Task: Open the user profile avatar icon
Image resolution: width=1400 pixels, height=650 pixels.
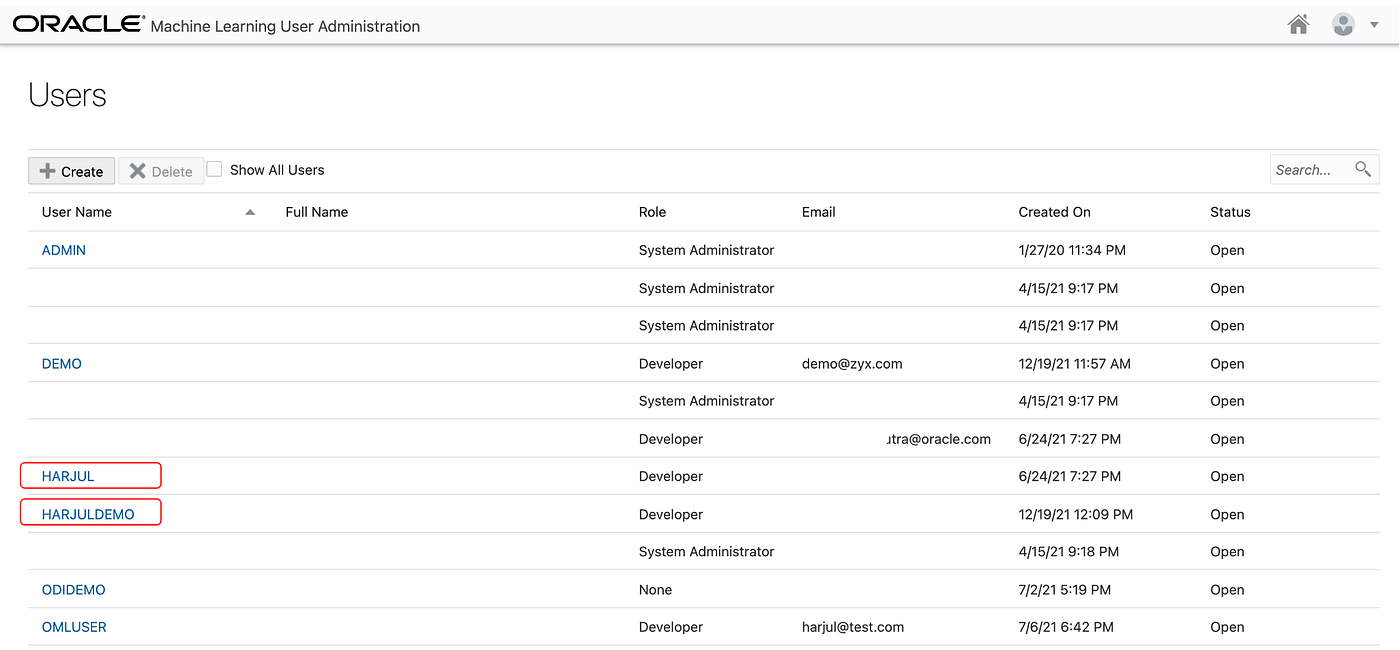Action: pos(1343,24)
